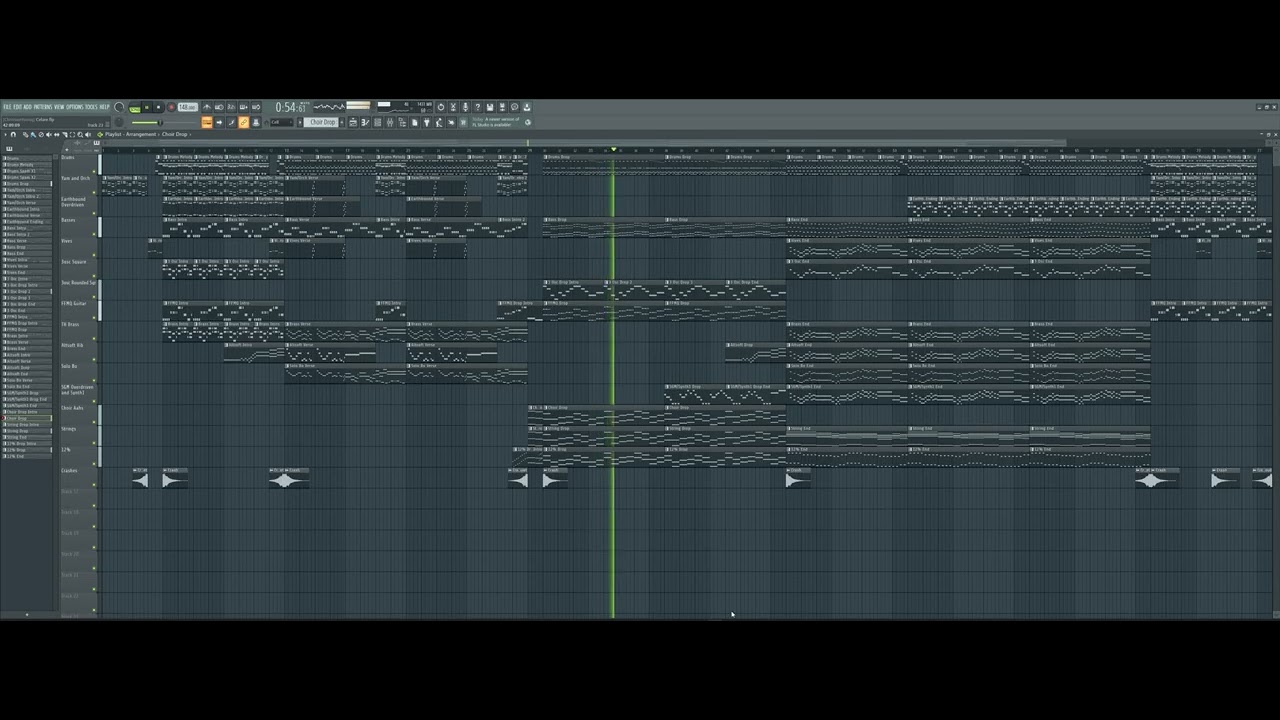Click the main pitch knob
The height and width of the screenshot is (720, 1280).
119,122
